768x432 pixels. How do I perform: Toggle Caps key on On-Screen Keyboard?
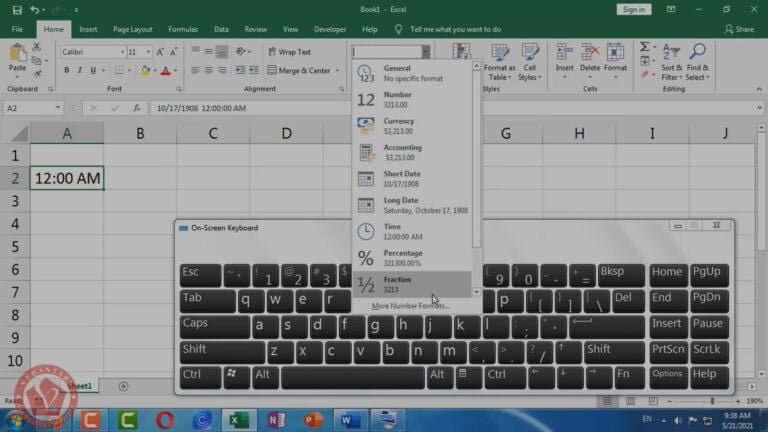click(x=215, y=327)
